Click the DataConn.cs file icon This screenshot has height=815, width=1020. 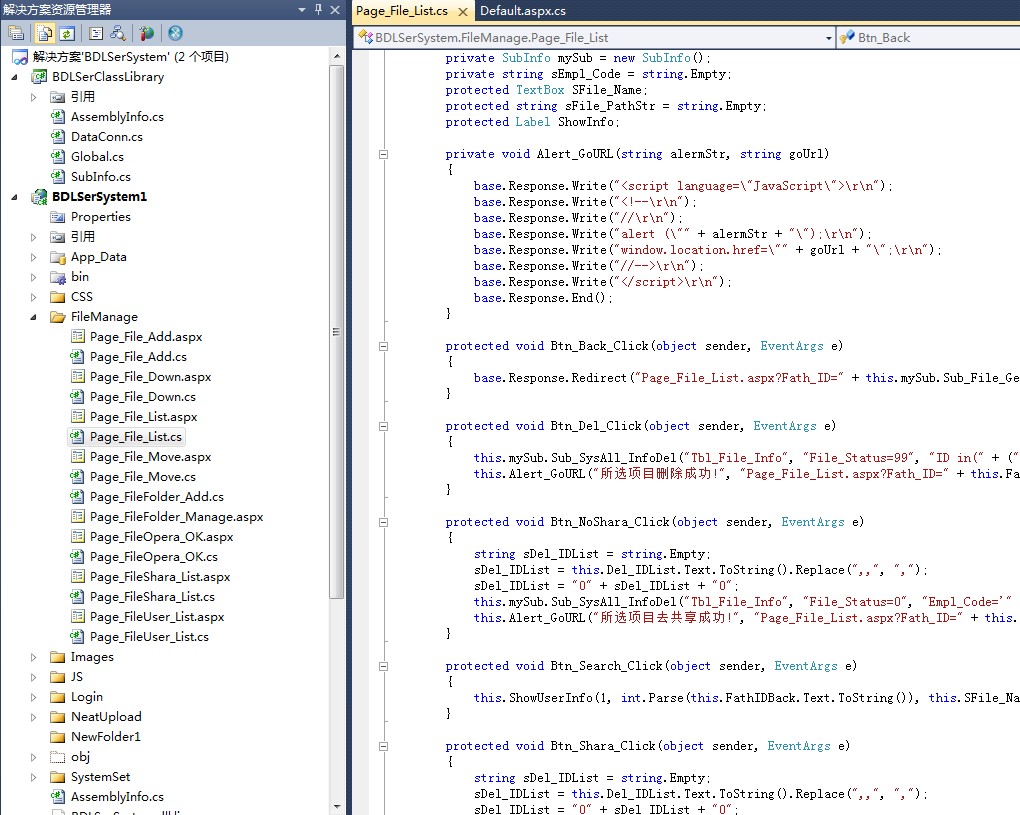[58, 137]
